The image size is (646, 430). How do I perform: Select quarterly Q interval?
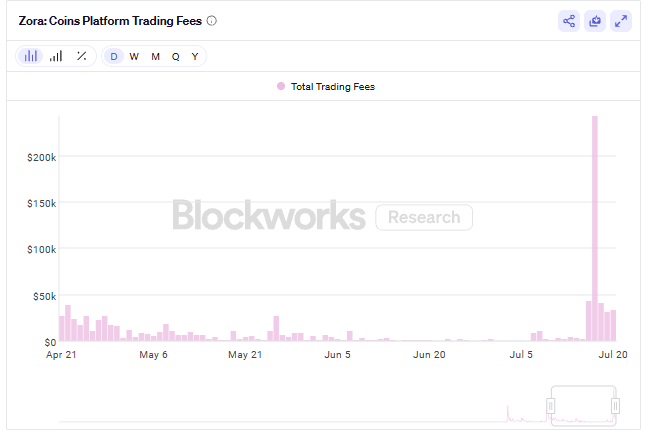176,56
